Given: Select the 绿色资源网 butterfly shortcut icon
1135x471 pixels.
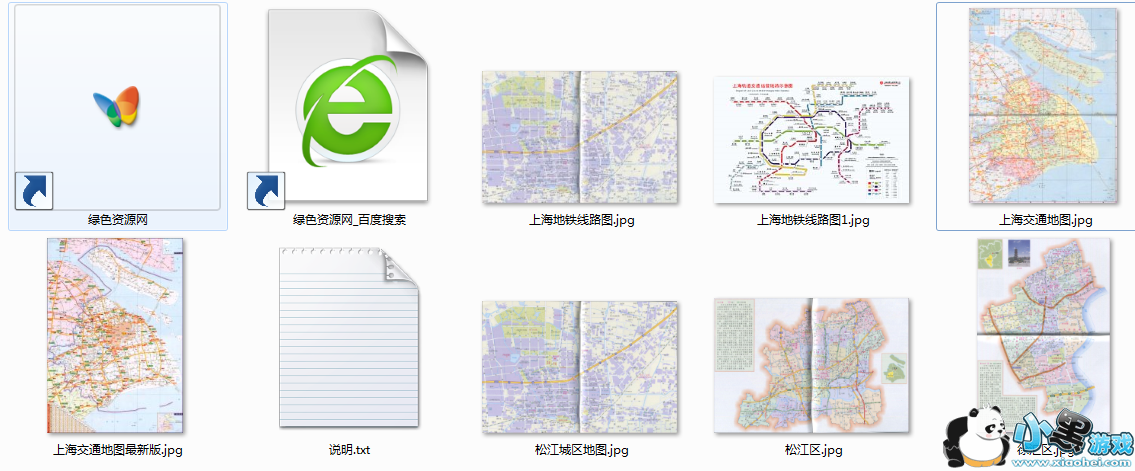Looking at the screenshot, I should [x=117, y=108].
